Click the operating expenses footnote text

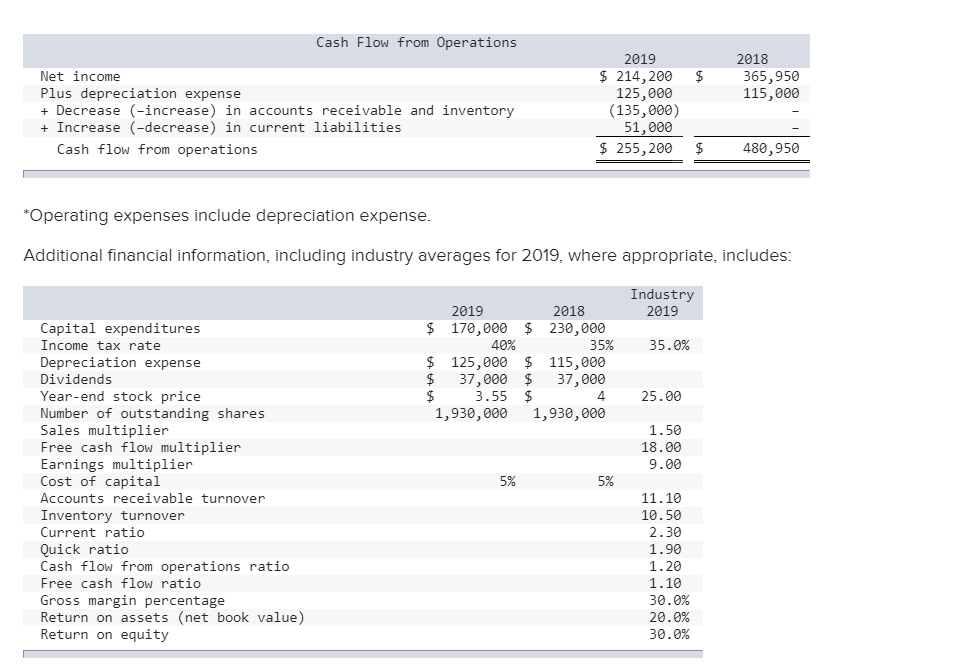[x=227, y=216]
